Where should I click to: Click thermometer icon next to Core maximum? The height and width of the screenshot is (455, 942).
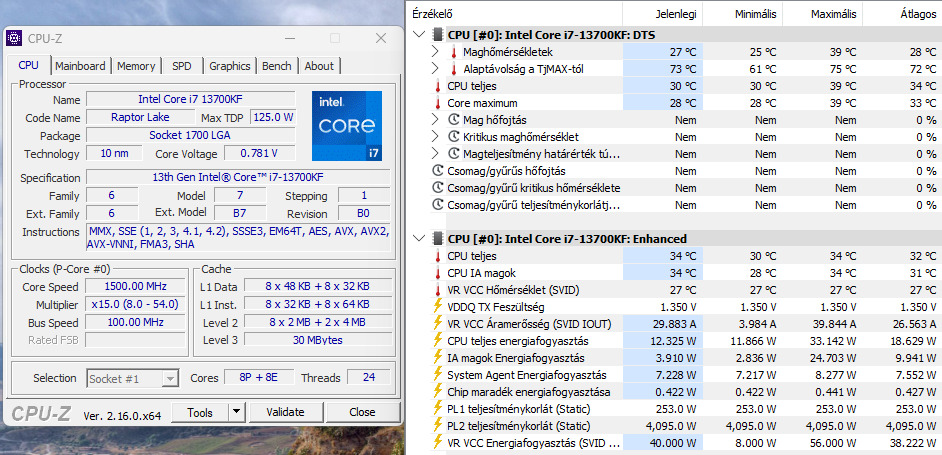[x=438, y=103]
